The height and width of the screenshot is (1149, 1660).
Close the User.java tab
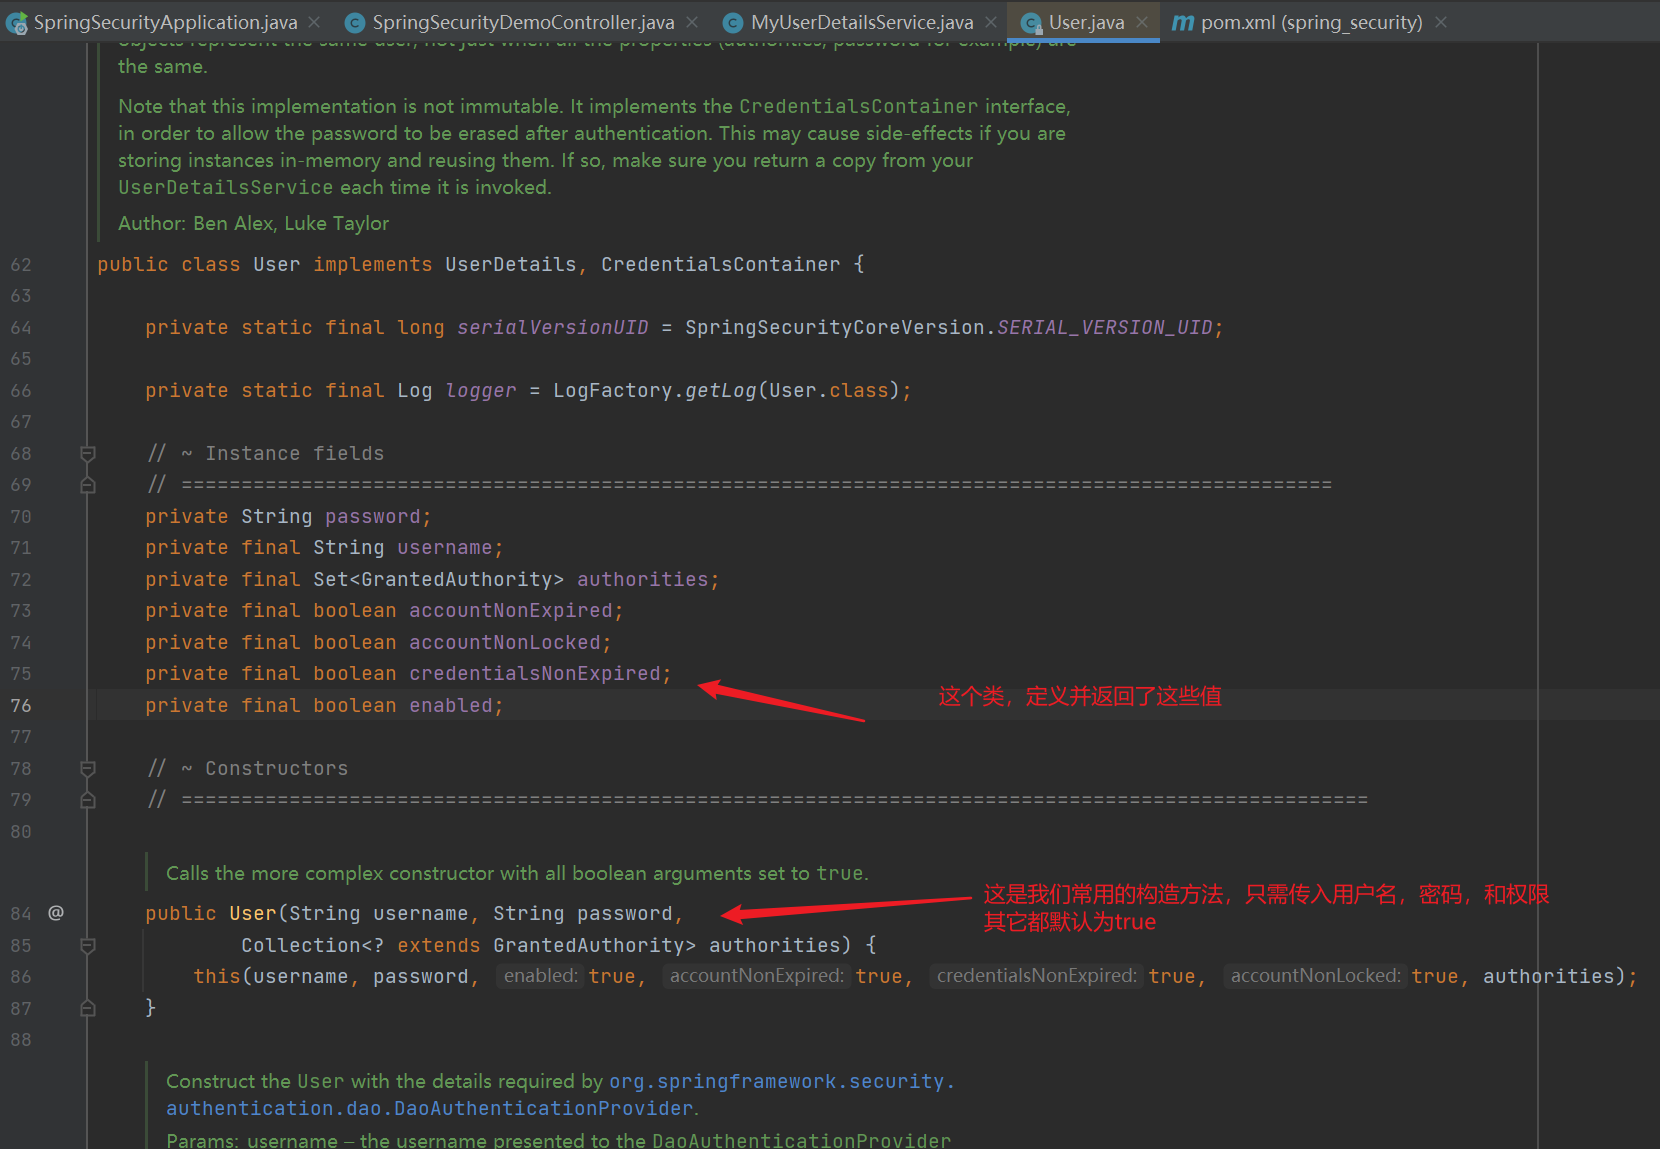(1141, 21)
